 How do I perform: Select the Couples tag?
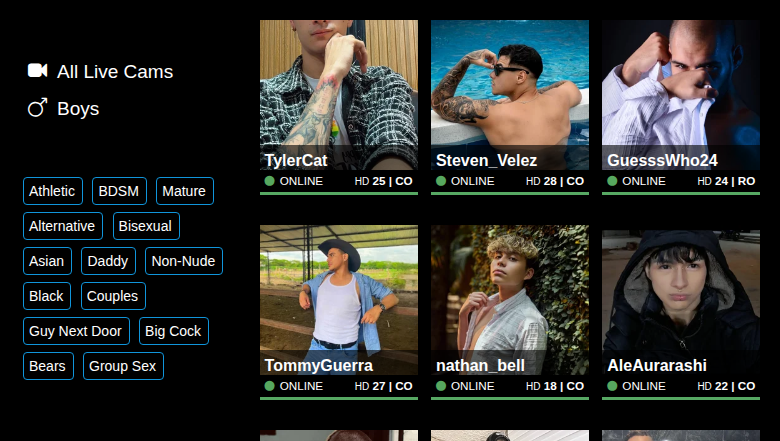point(113,296)
